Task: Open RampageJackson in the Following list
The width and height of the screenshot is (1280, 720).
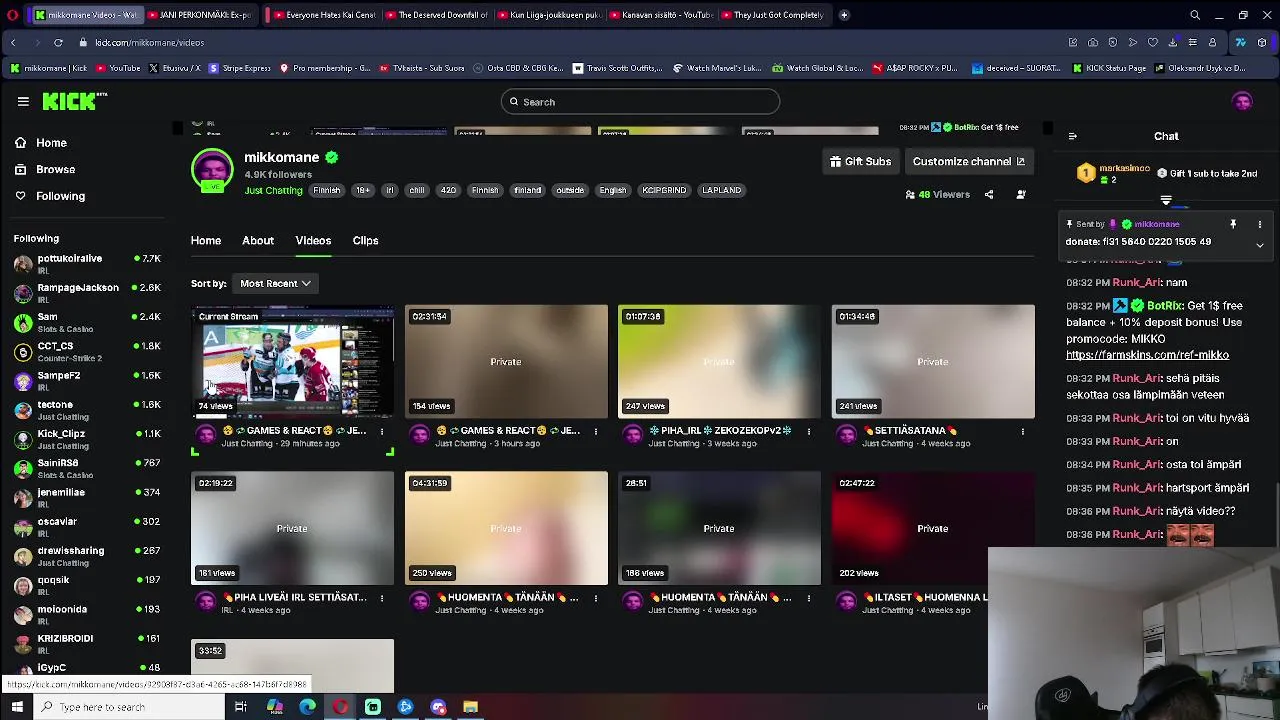Action: pyautogui.click(x=87, y=293)
